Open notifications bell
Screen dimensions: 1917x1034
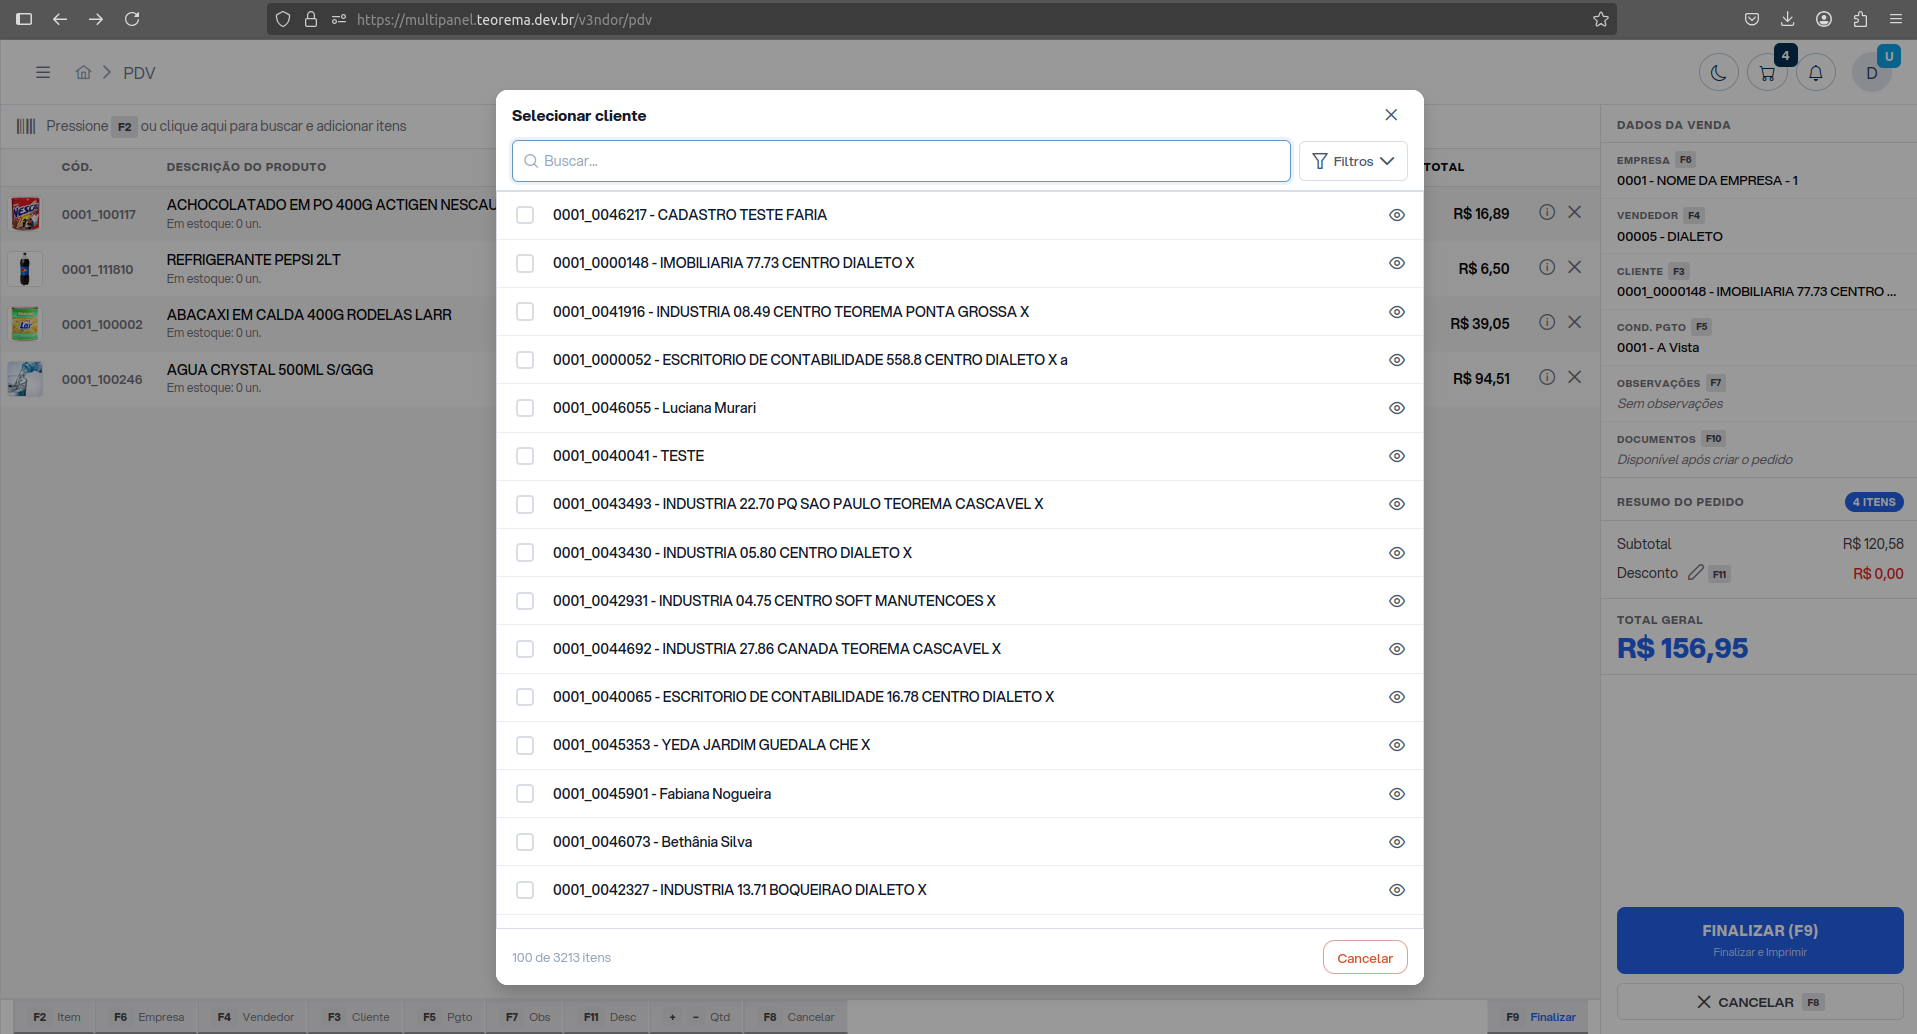pyautogui.click(x=1816, y=73)
